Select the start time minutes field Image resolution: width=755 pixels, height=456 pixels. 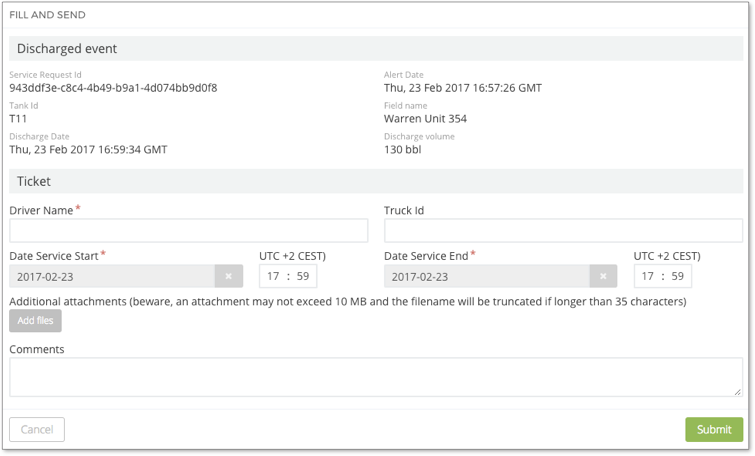tap(303, 276)
